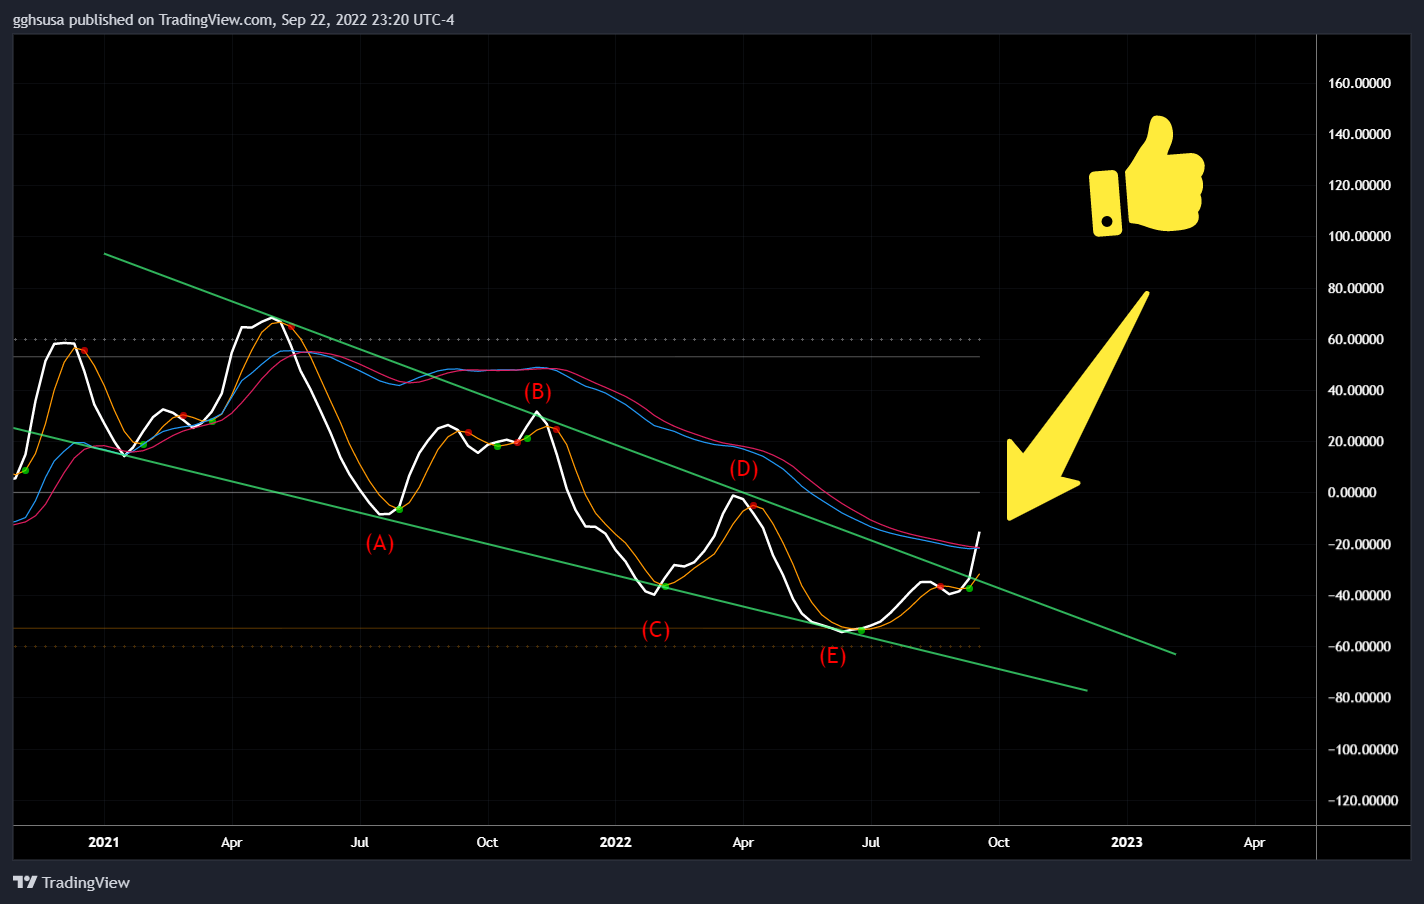Click the red wave label (E)
Viewport: 1424px width, 904px height.
[833, 657]
